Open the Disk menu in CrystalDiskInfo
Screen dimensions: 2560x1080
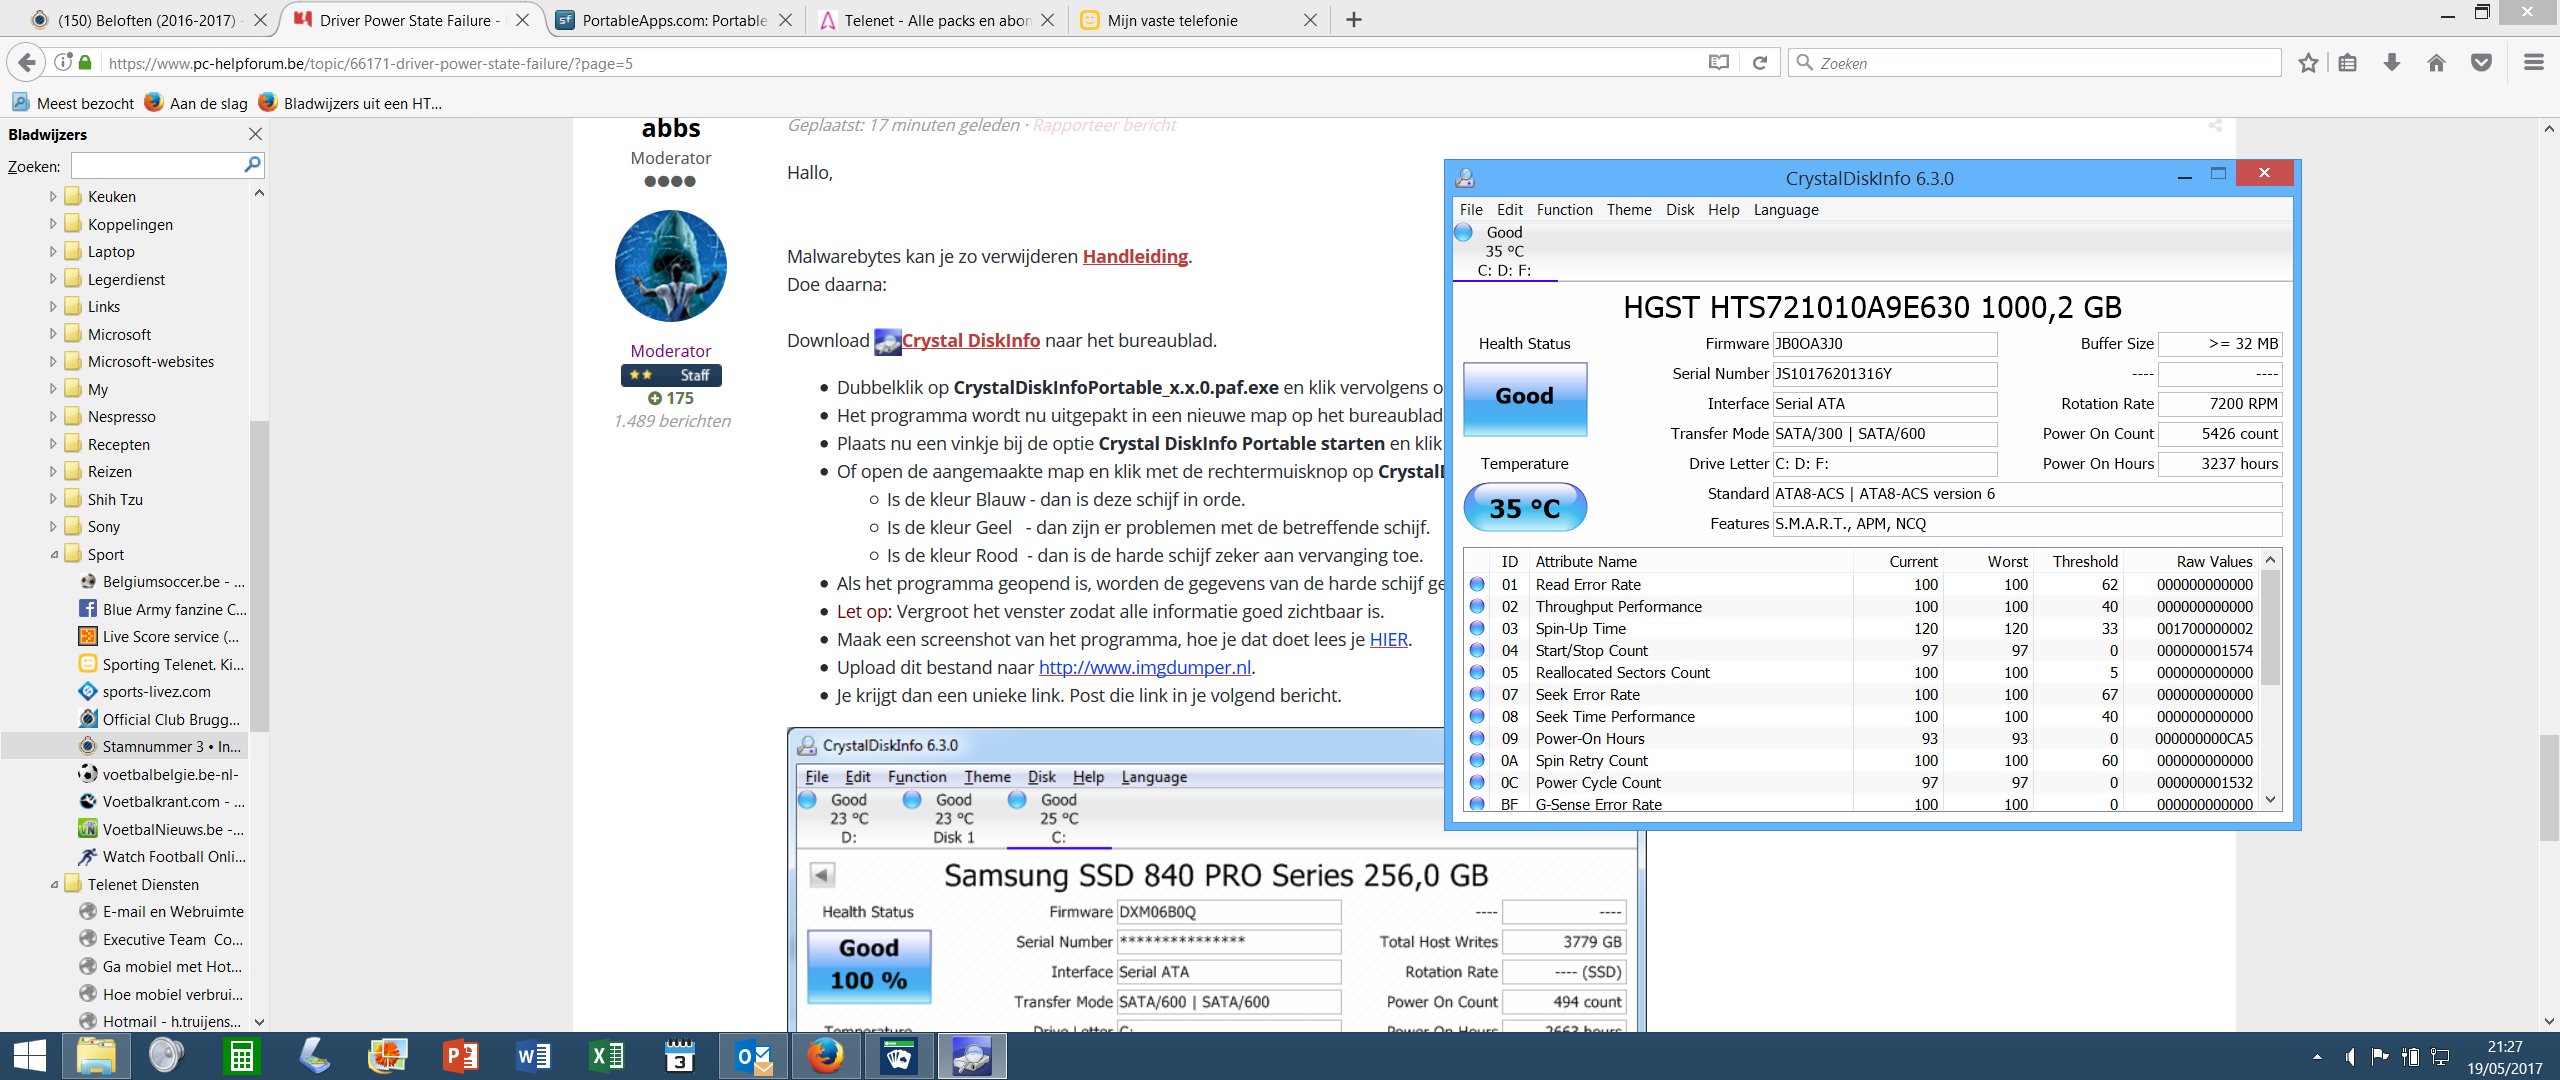click(x=1679, y=210)
